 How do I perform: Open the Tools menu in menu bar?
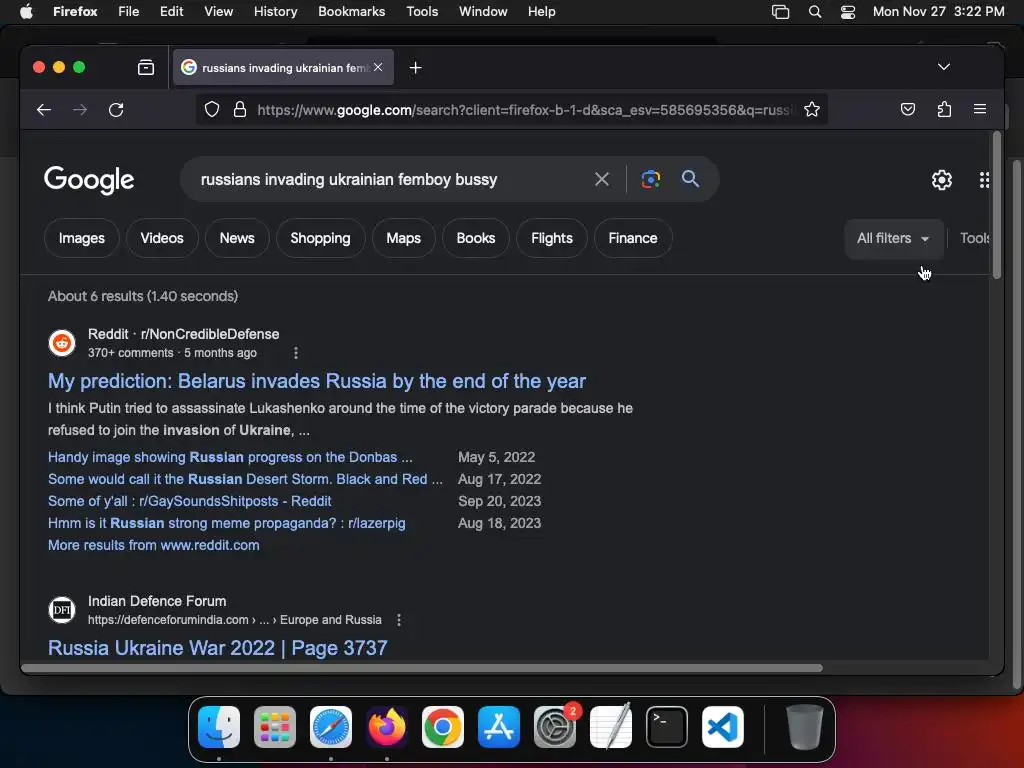point(422,12)
